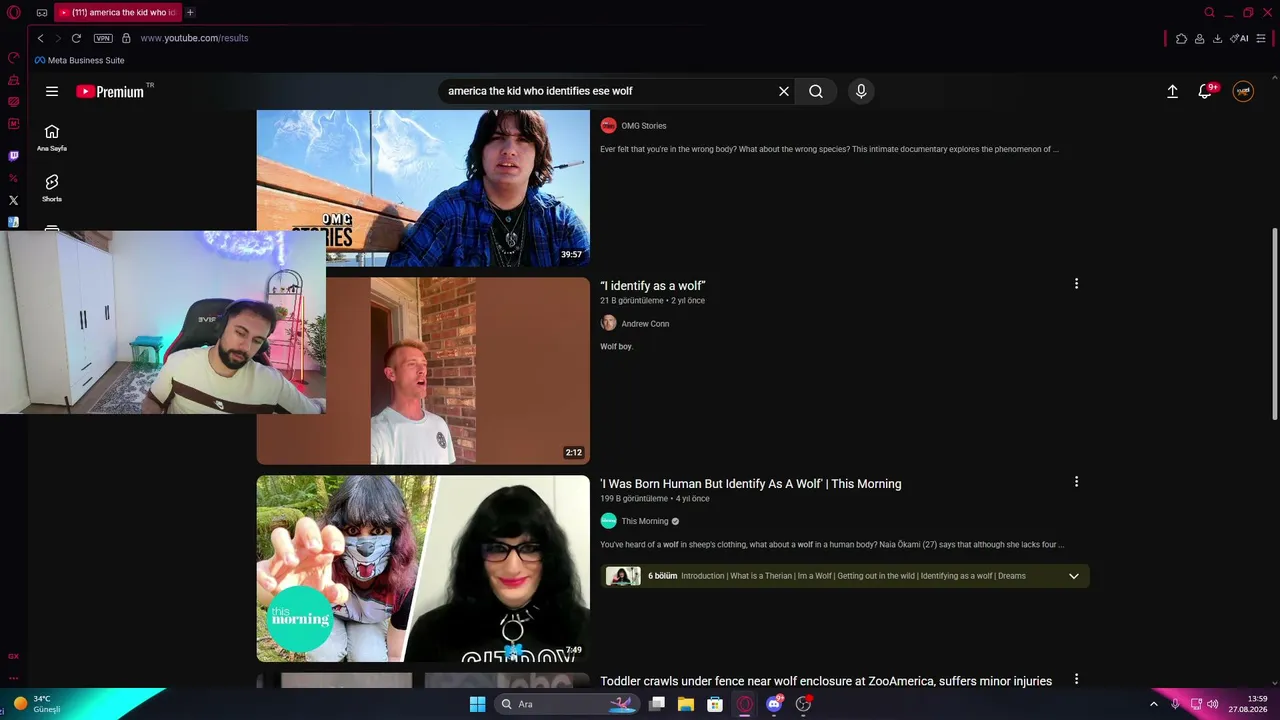1280x720 pixels.
Task: Open Toddler crawls under fence video title
Action: click(x=826, y=681)
